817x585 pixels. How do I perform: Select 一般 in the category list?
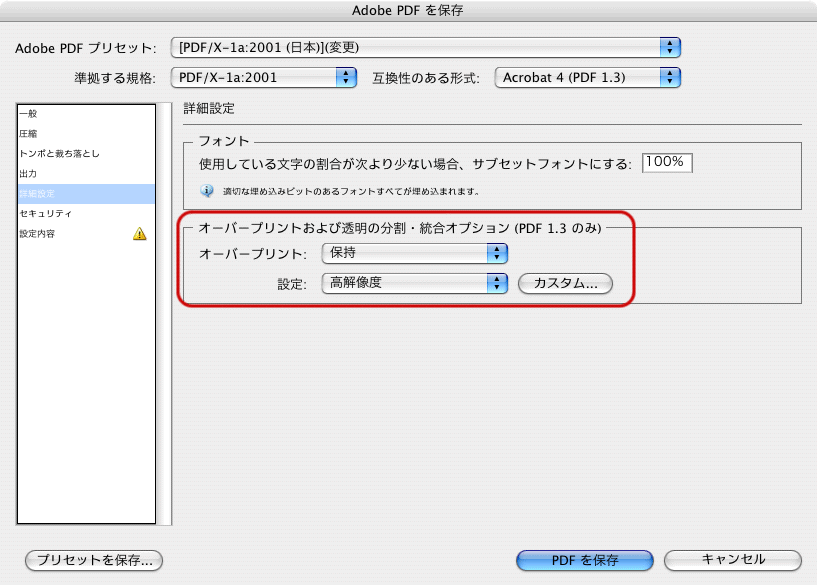(x=86, y=114)
